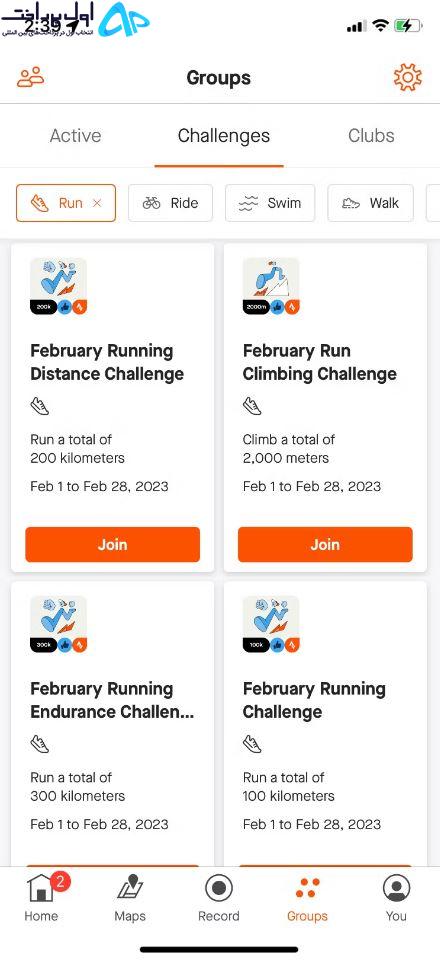This screenshot has height=960, width=440.
Task: Join the February Running Distance Challenge
Action: [113, 544]
